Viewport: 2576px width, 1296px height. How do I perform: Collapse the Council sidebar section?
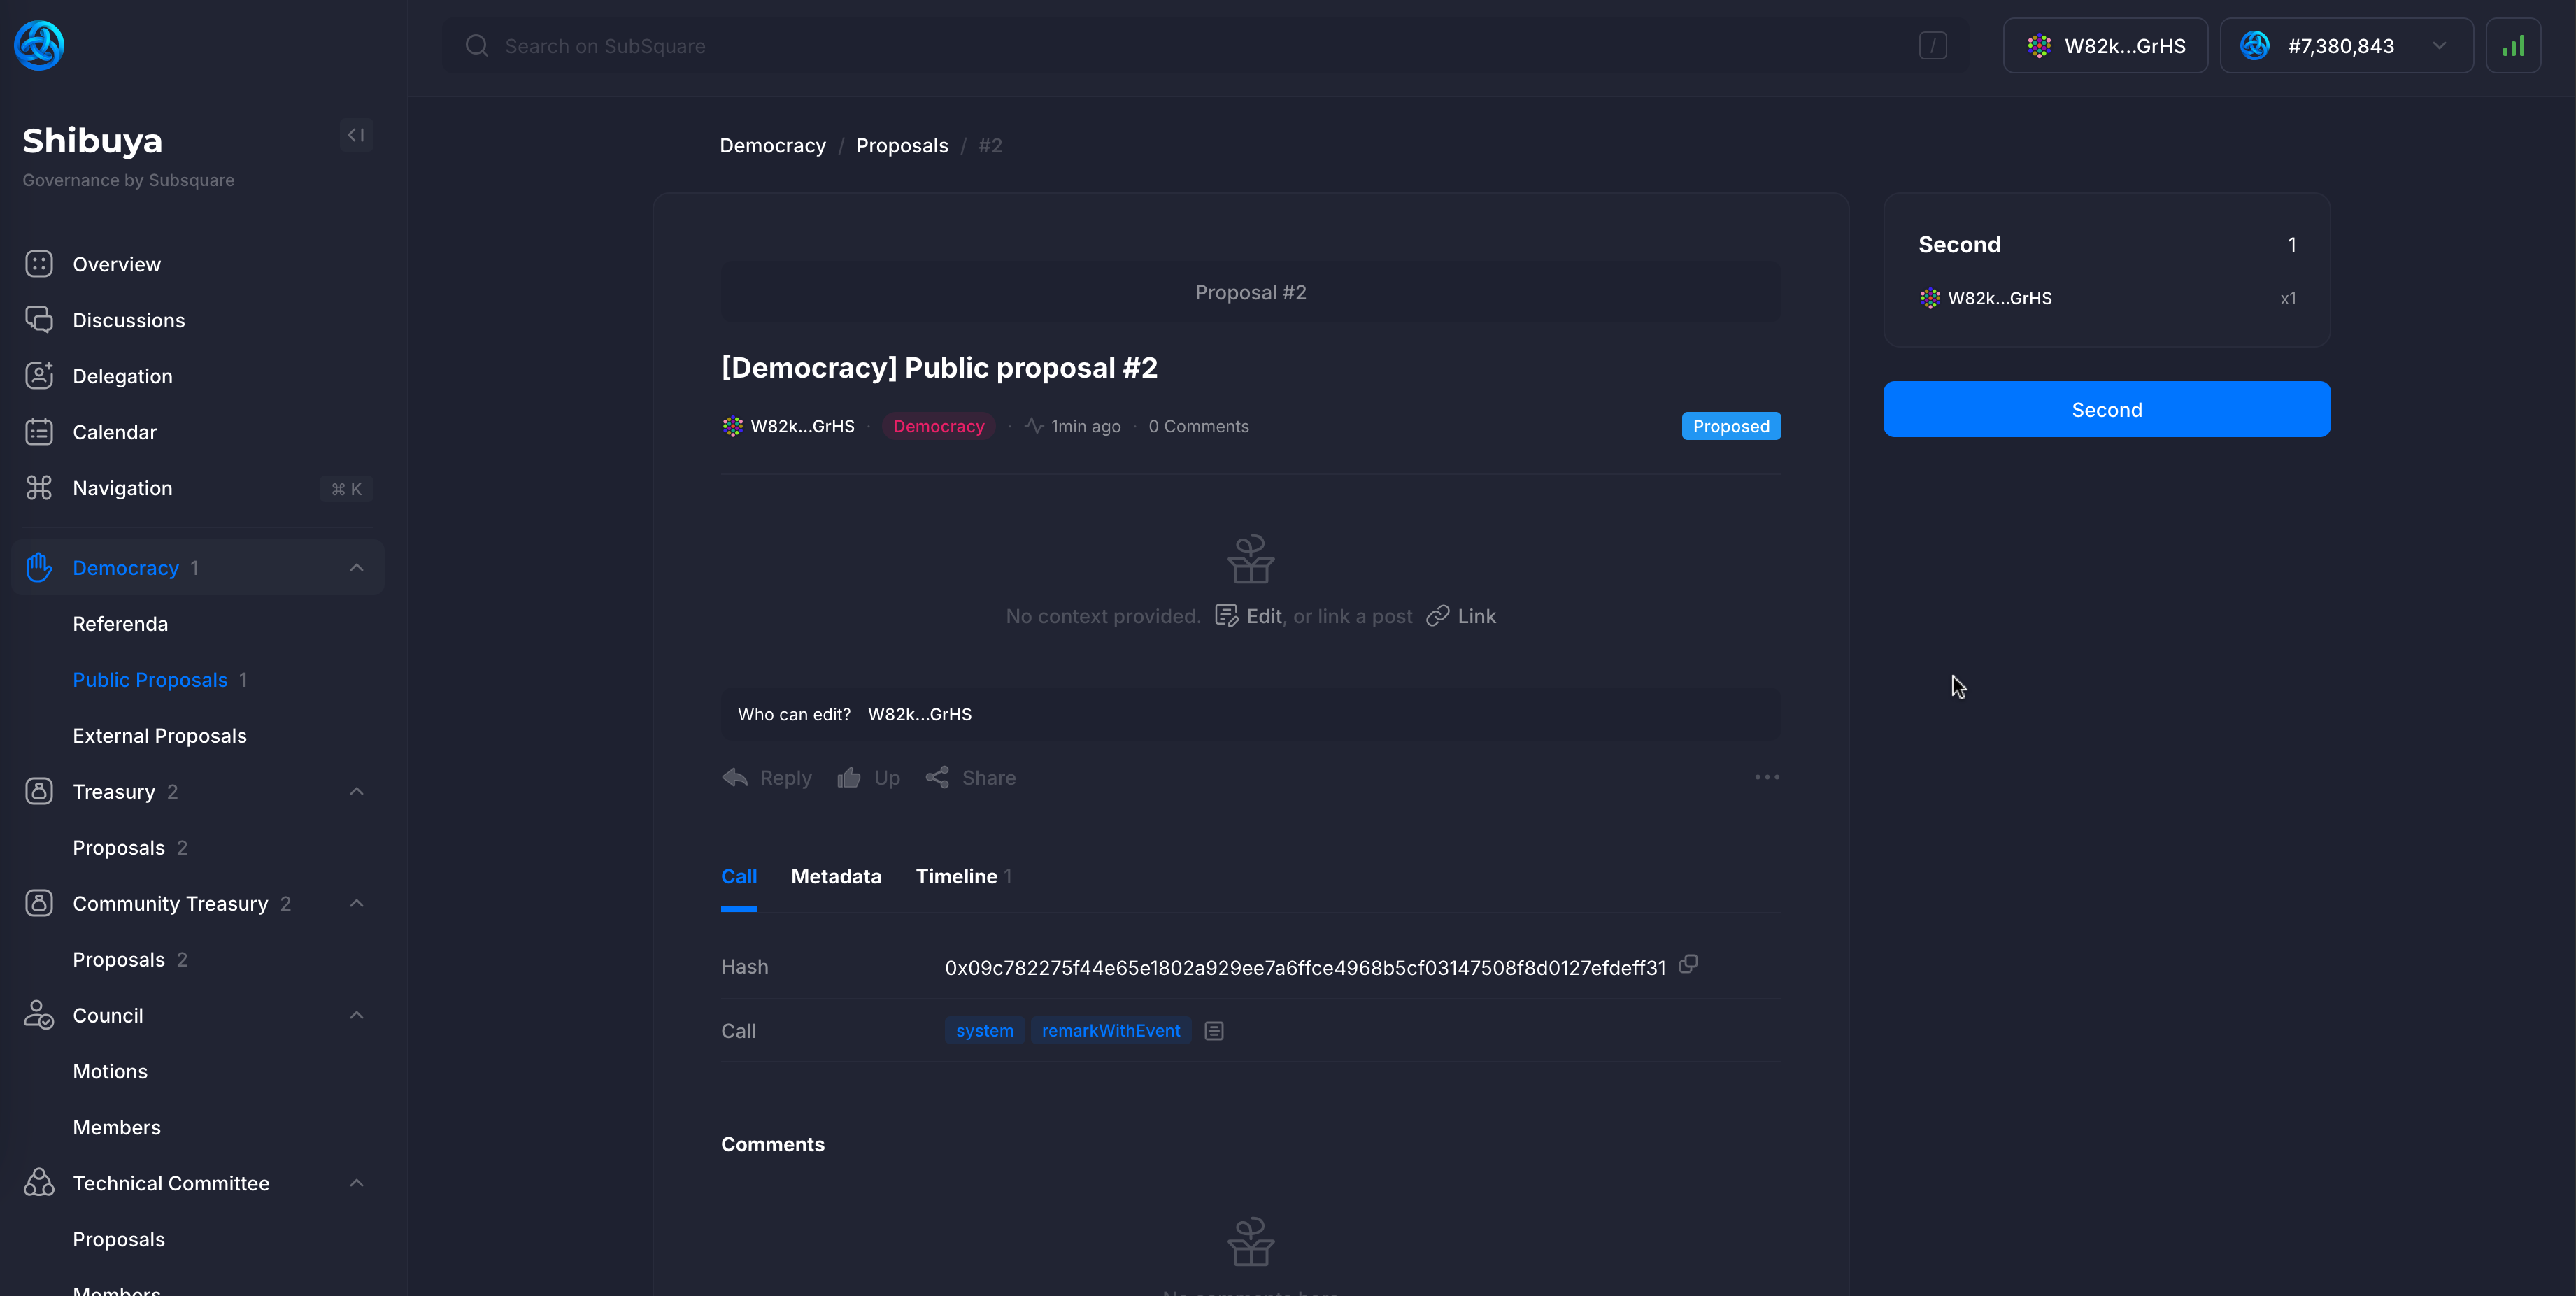tap(357, 1016)
